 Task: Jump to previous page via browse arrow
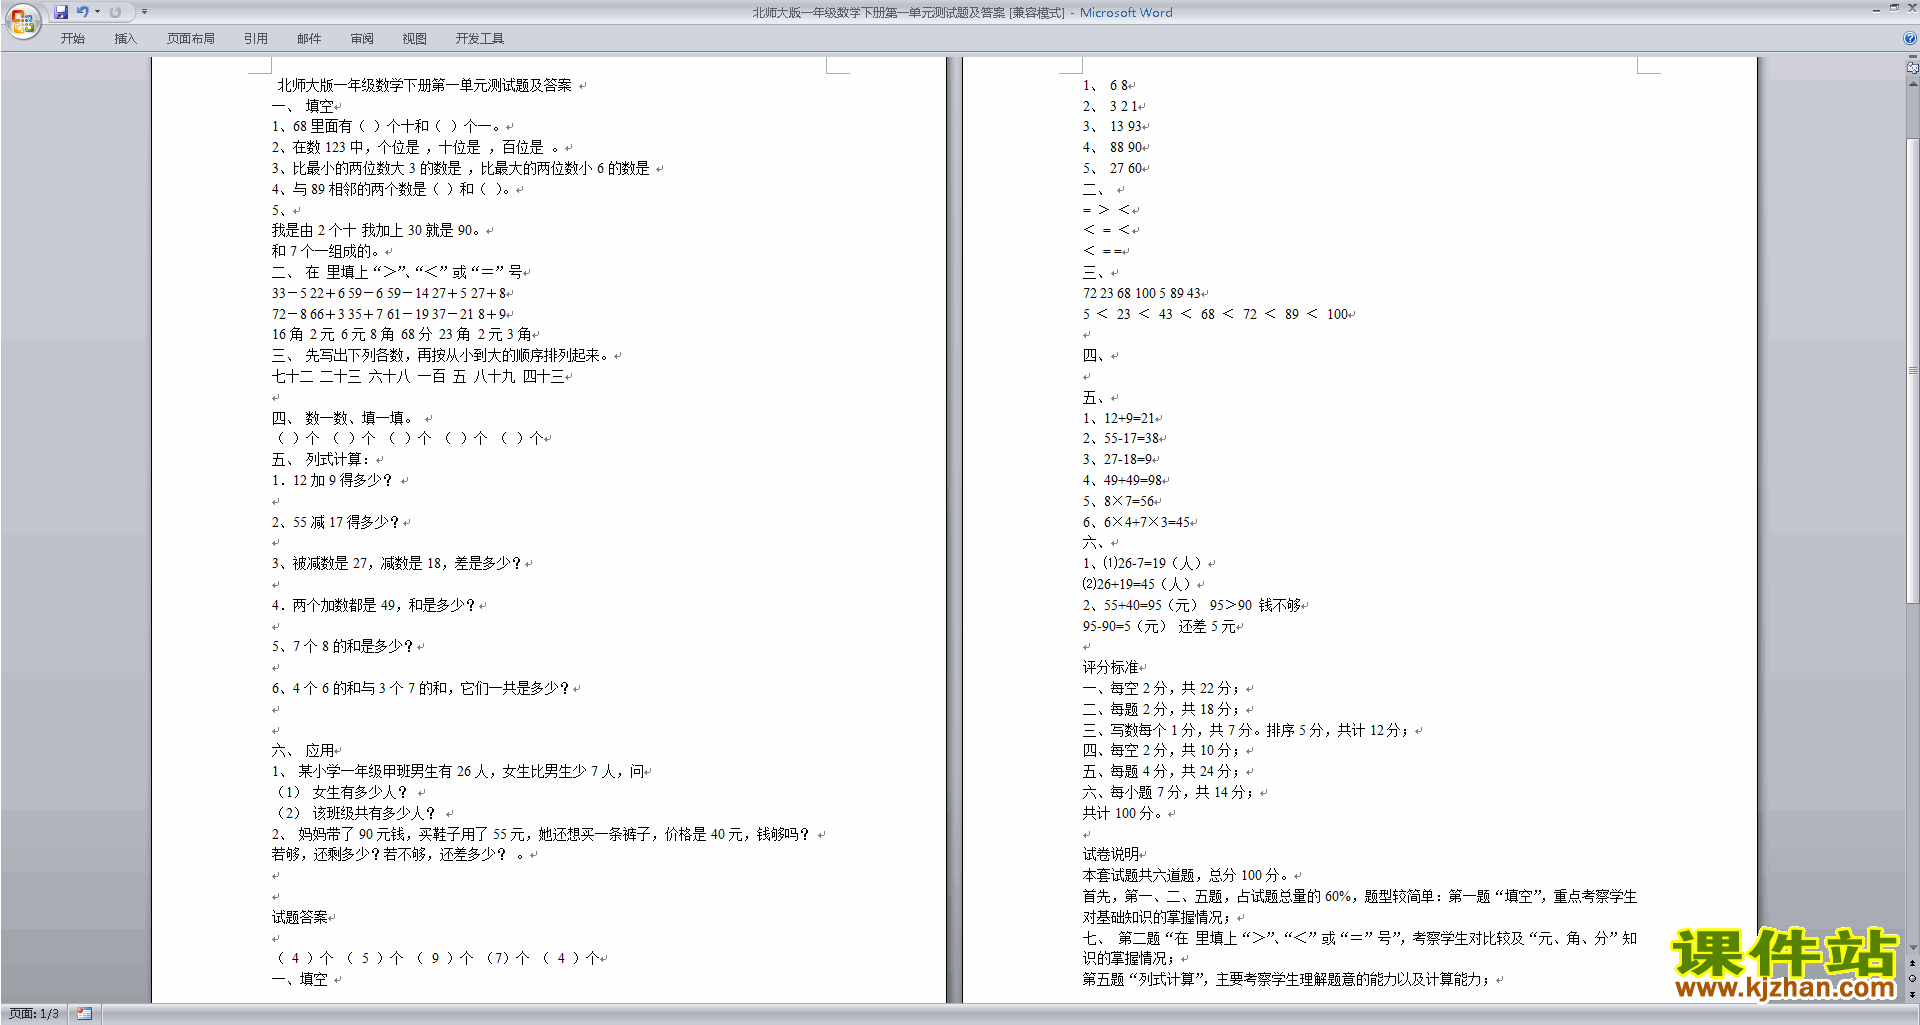pyautogui.click(x=1913, y=963)
